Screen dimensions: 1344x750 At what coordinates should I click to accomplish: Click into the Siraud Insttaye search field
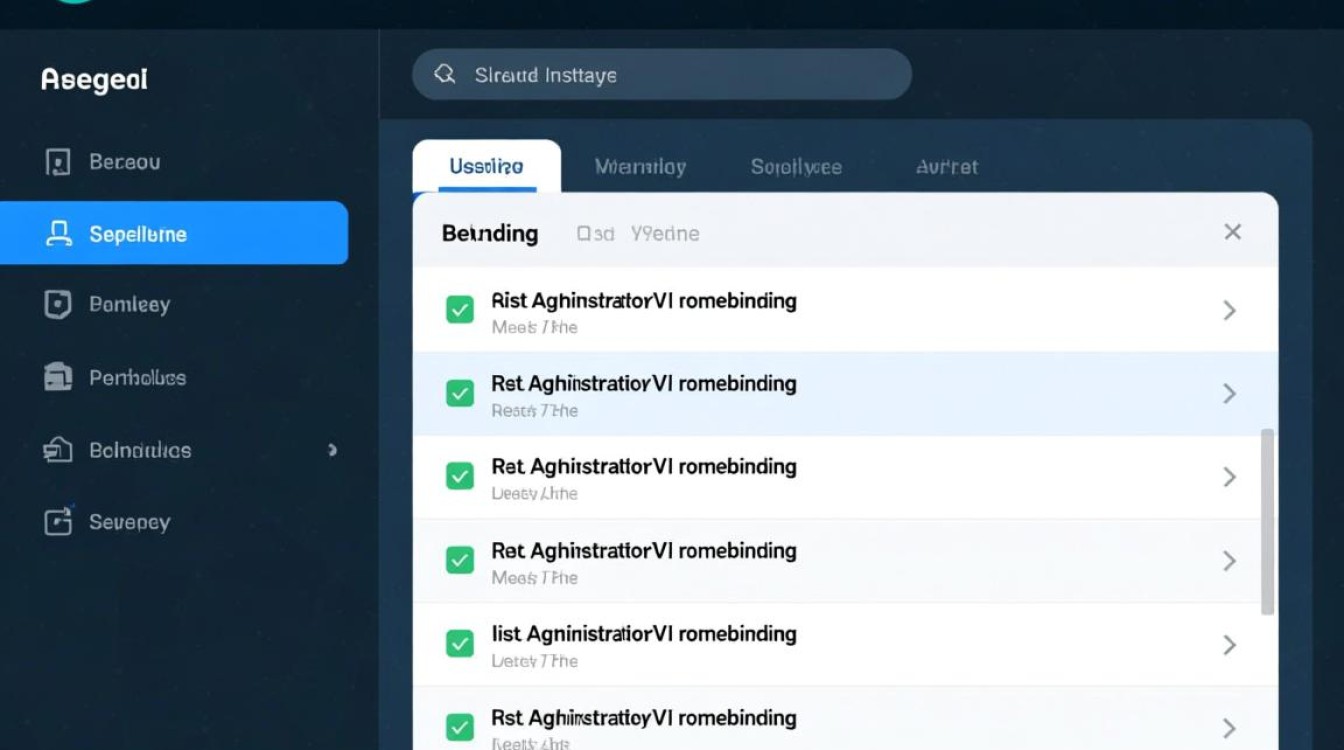680,75
